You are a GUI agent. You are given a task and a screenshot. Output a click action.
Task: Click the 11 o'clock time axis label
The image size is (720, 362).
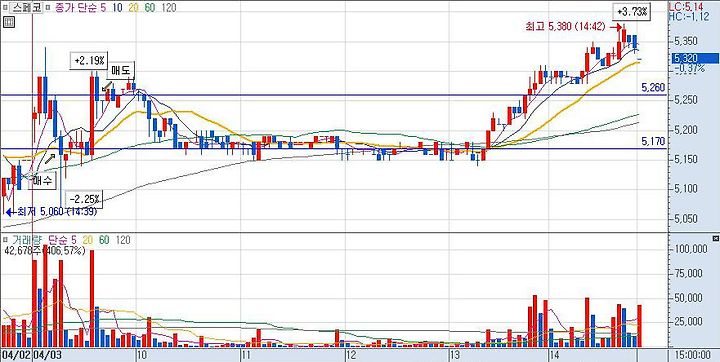[x=247, y=355]
